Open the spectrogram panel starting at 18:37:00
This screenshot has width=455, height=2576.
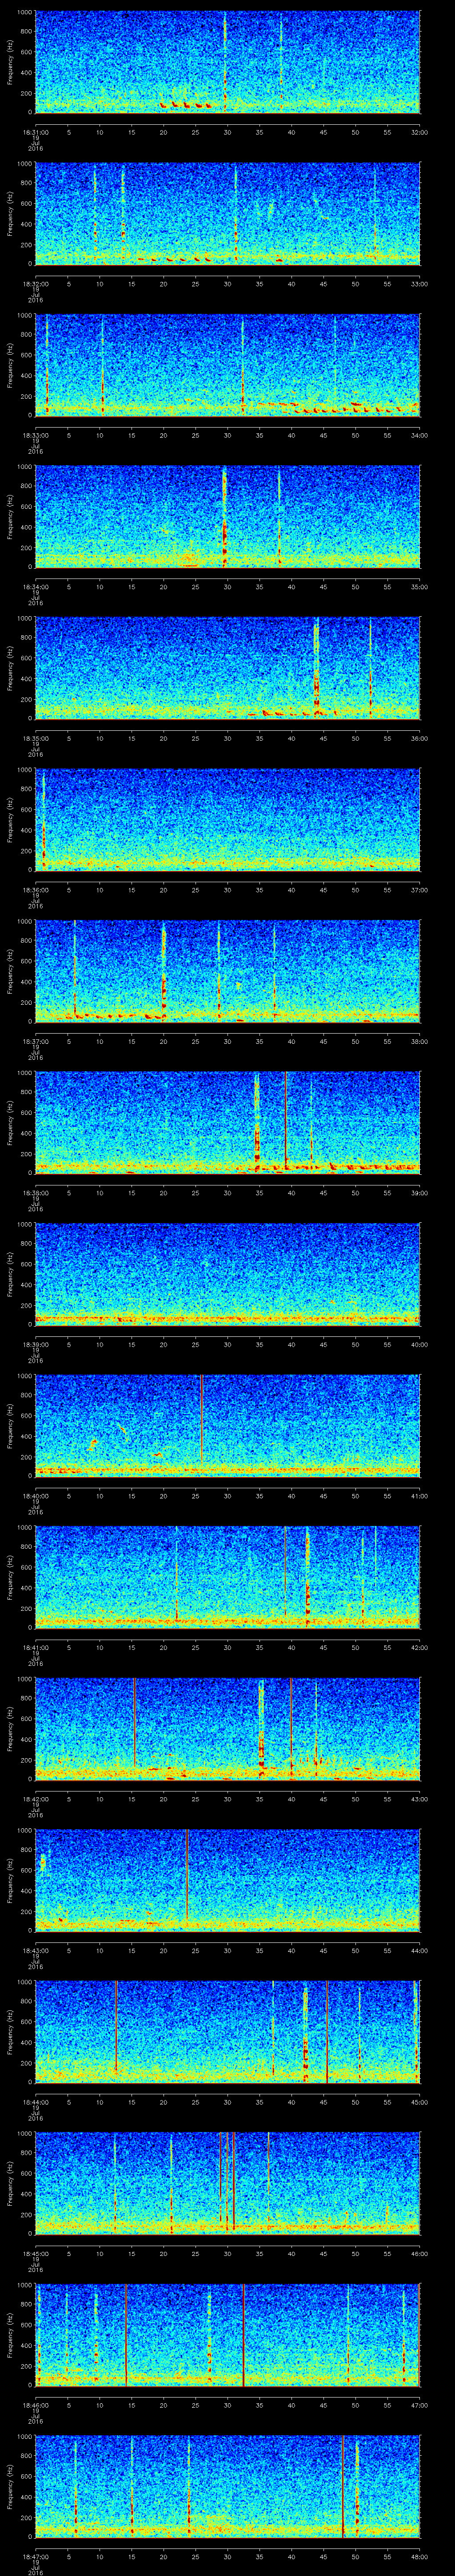click(x=228, y=971)
